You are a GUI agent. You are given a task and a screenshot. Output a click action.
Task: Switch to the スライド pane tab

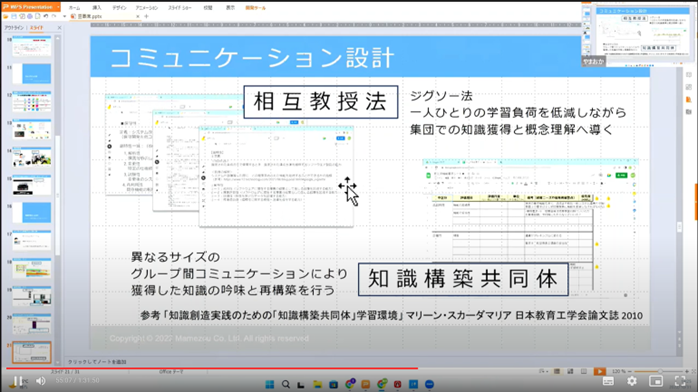pos(37,28)
